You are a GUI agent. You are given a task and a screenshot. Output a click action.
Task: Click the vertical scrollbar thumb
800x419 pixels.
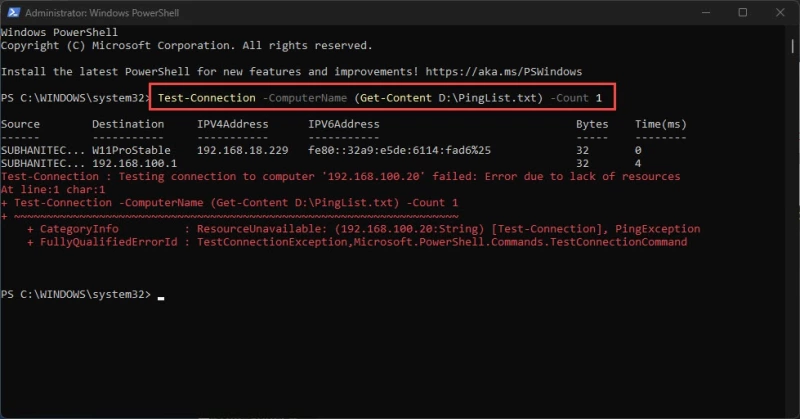[x=792, y=46]
